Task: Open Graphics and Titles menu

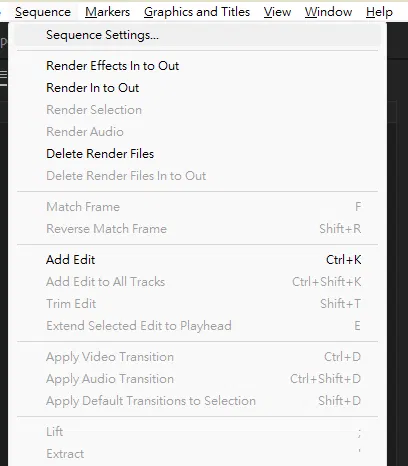Action: click(x=197, y=12)
